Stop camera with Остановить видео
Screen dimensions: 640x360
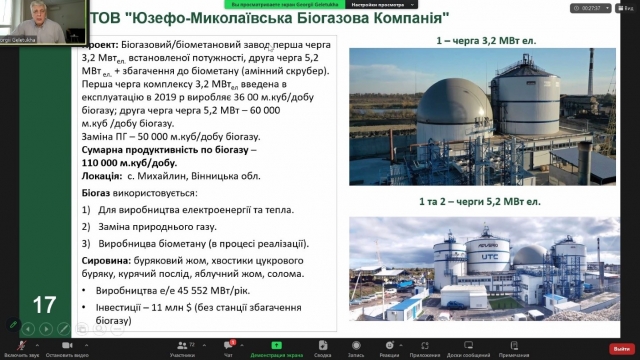click(x=67, y=349)
